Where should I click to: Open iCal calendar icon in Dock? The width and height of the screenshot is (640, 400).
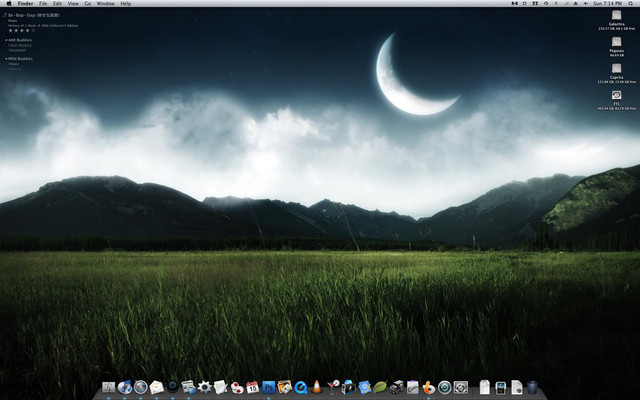click(x=252, y=387)
